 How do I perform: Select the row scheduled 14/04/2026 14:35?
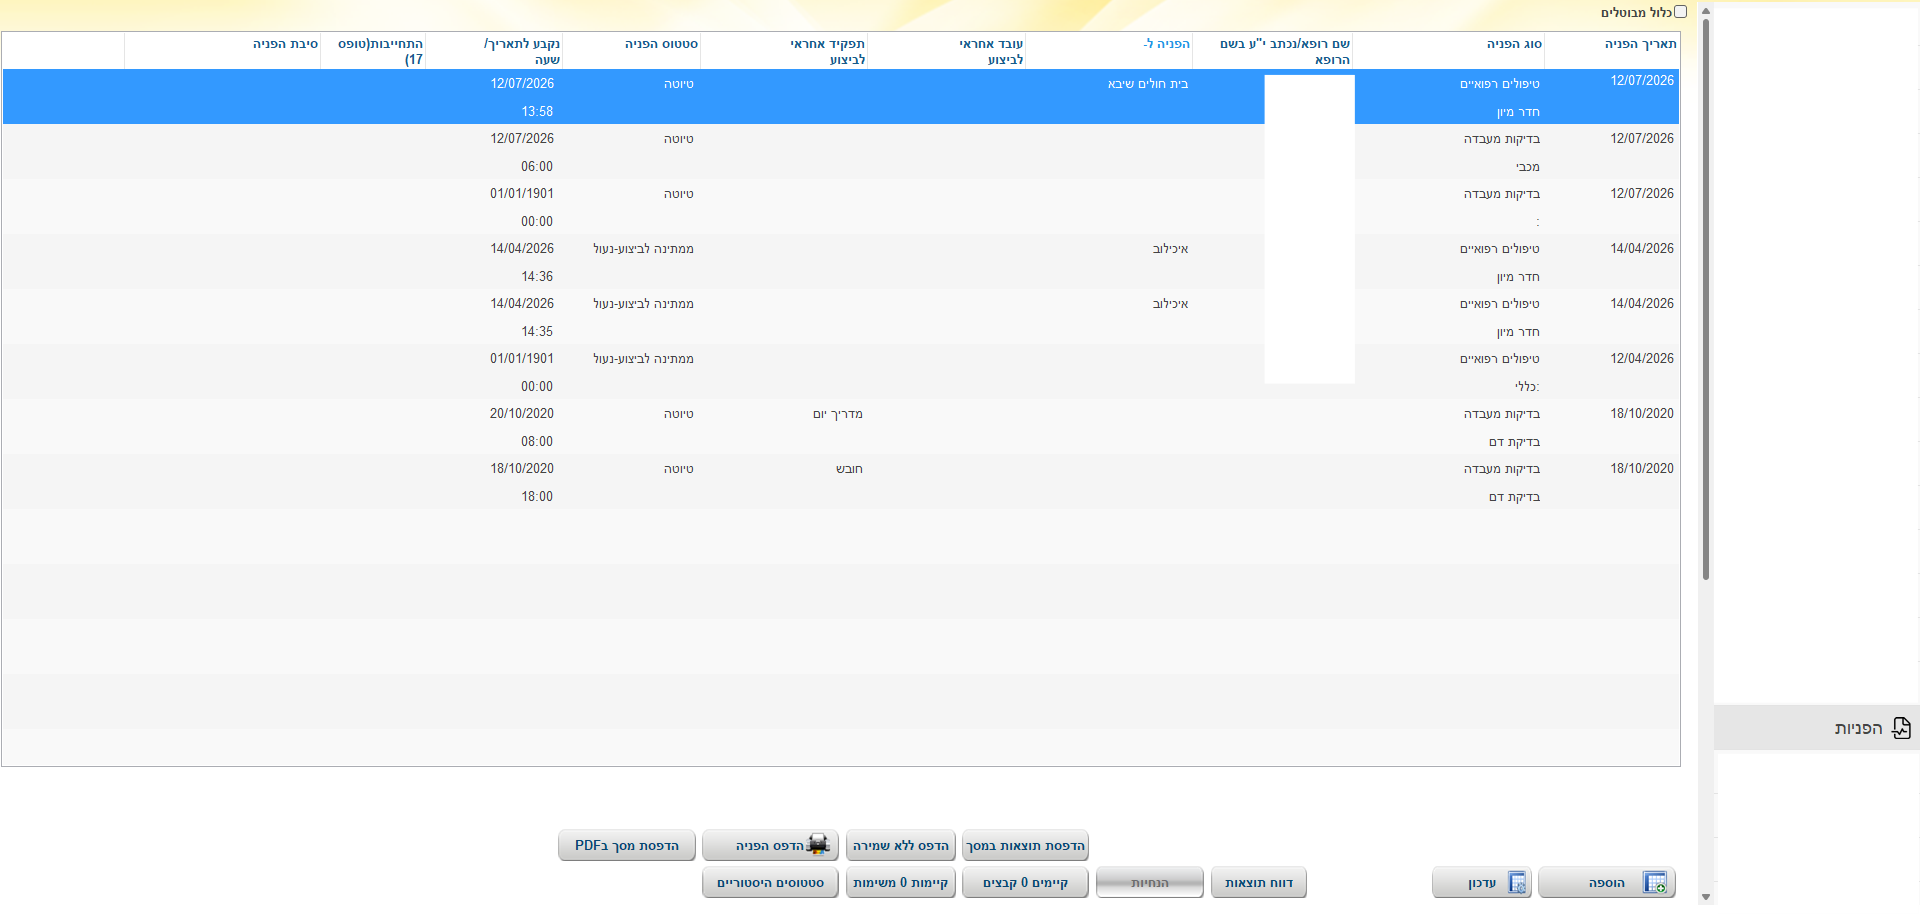click(x=840, y=317)
